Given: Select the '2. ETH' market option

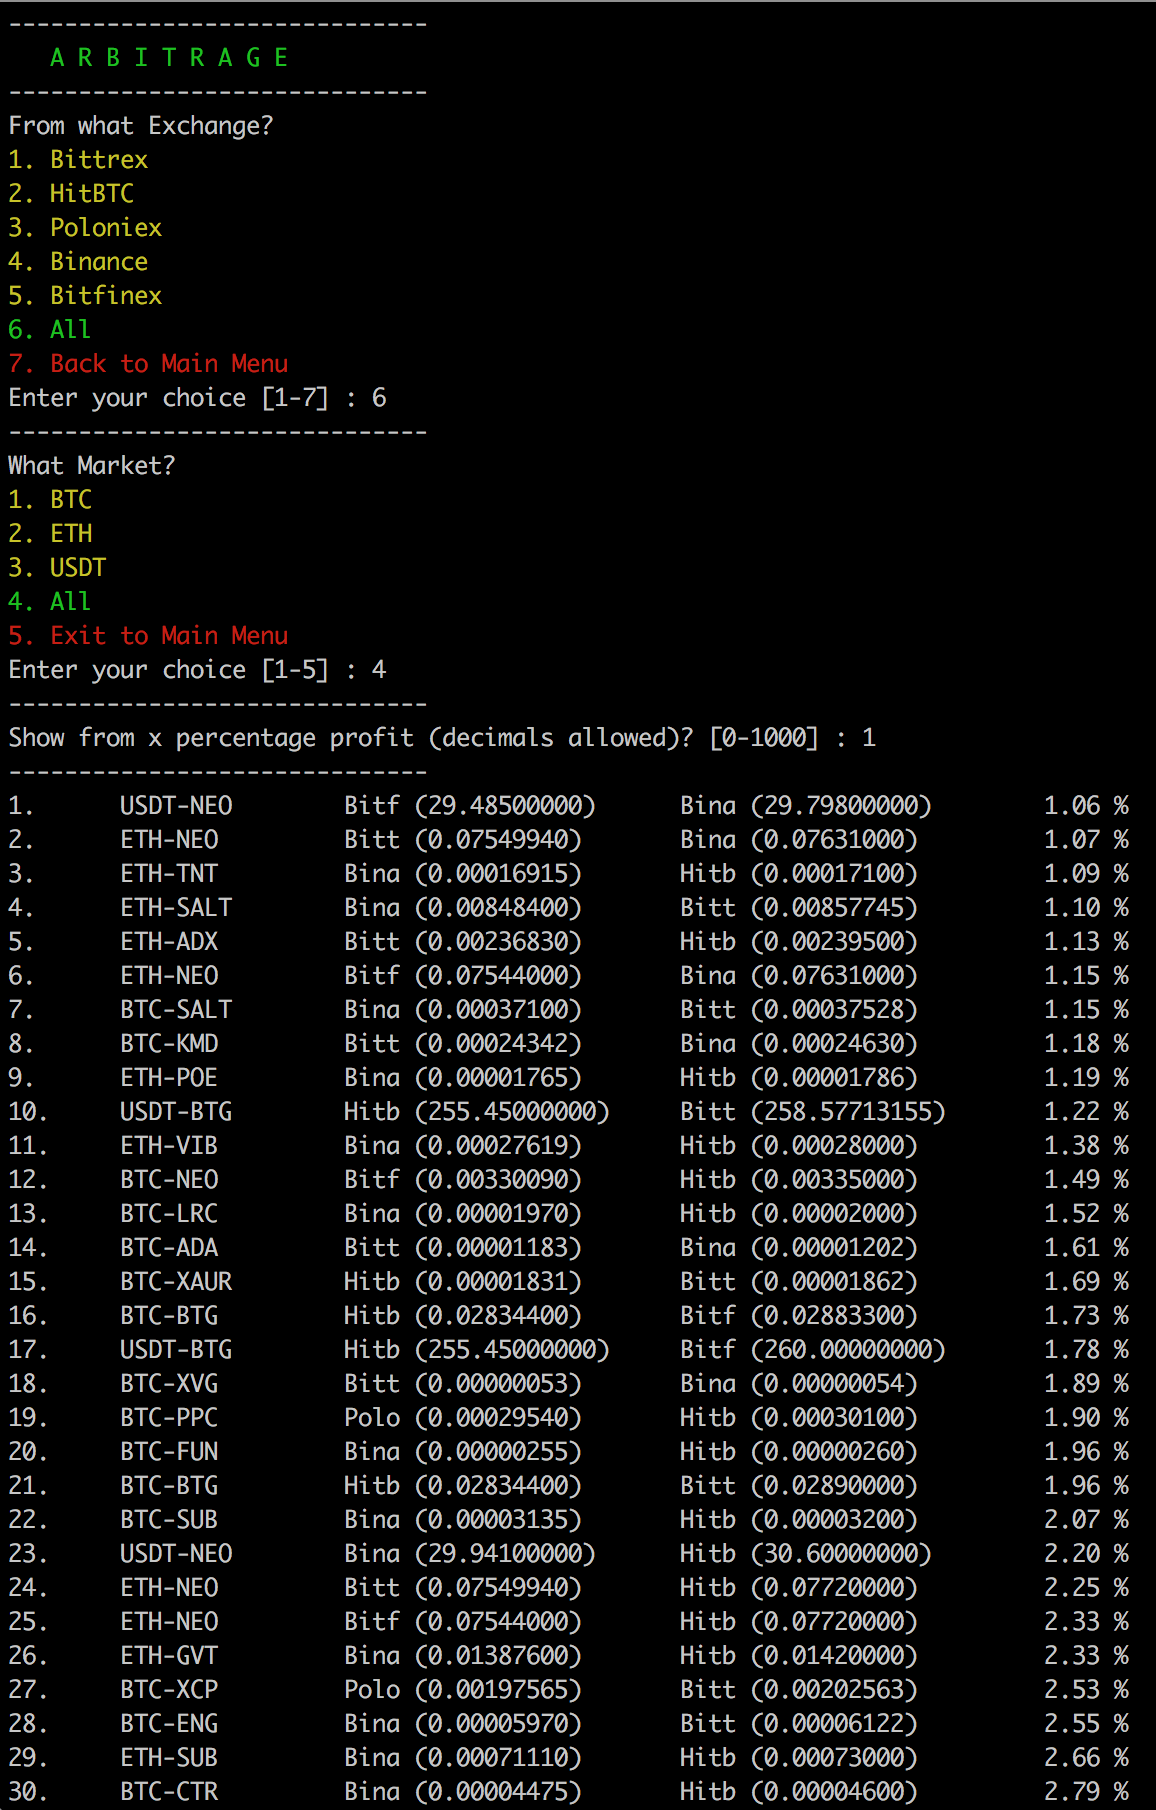Looking at the screenshot, I should [50, 534].
